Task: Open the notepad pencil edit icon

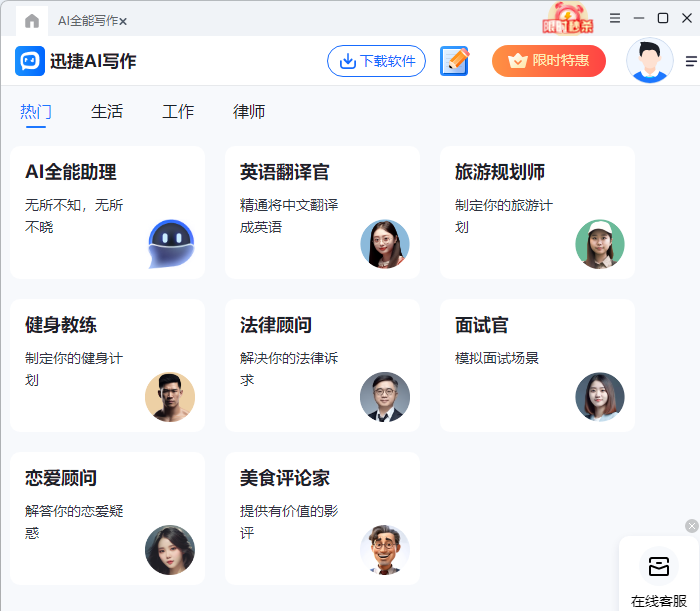Action: 455,61
